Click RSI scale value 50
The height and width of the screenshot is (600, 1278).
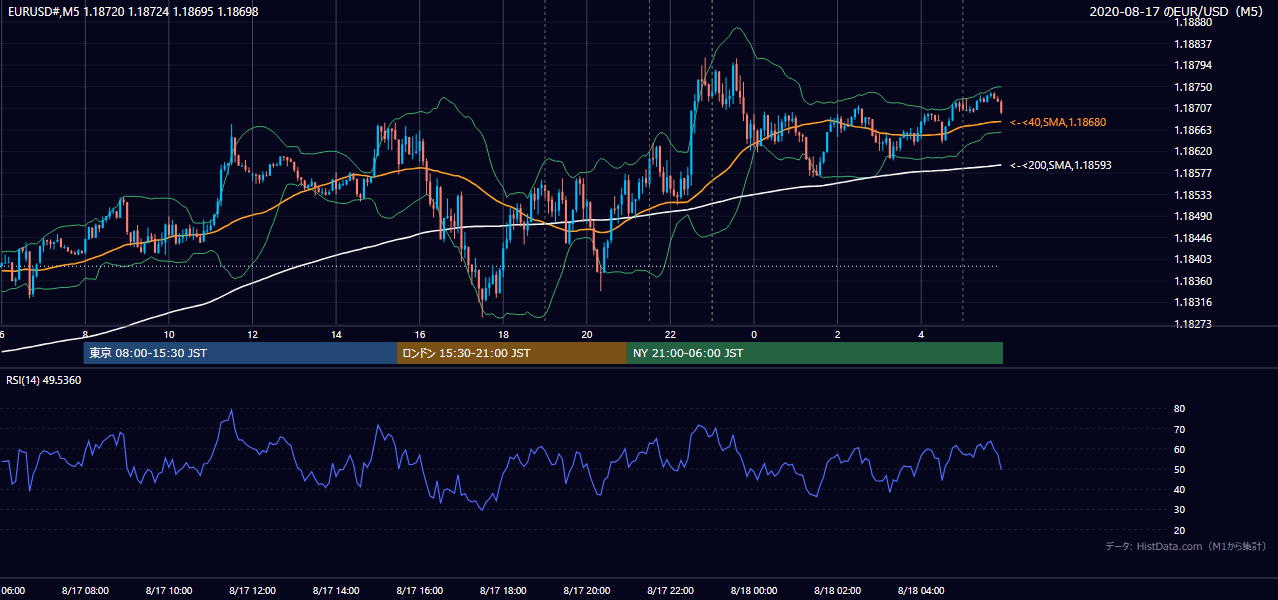pyautogui.click(x=1180, y=469)
